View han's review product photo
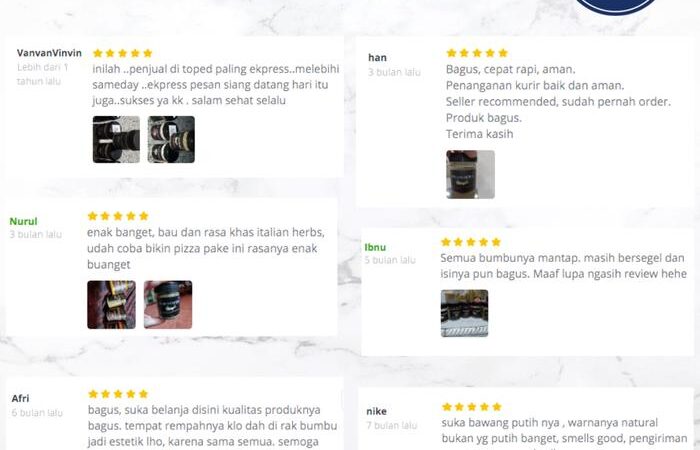The height and width of the screenshot is (450, 700). point(470,174)
